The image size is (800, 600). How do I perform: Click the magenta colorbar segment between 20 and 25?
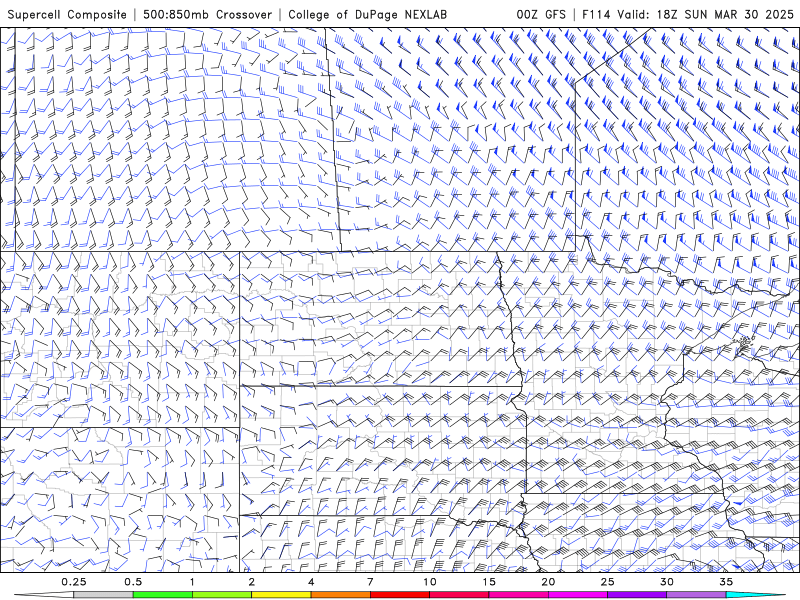point(578,595)
